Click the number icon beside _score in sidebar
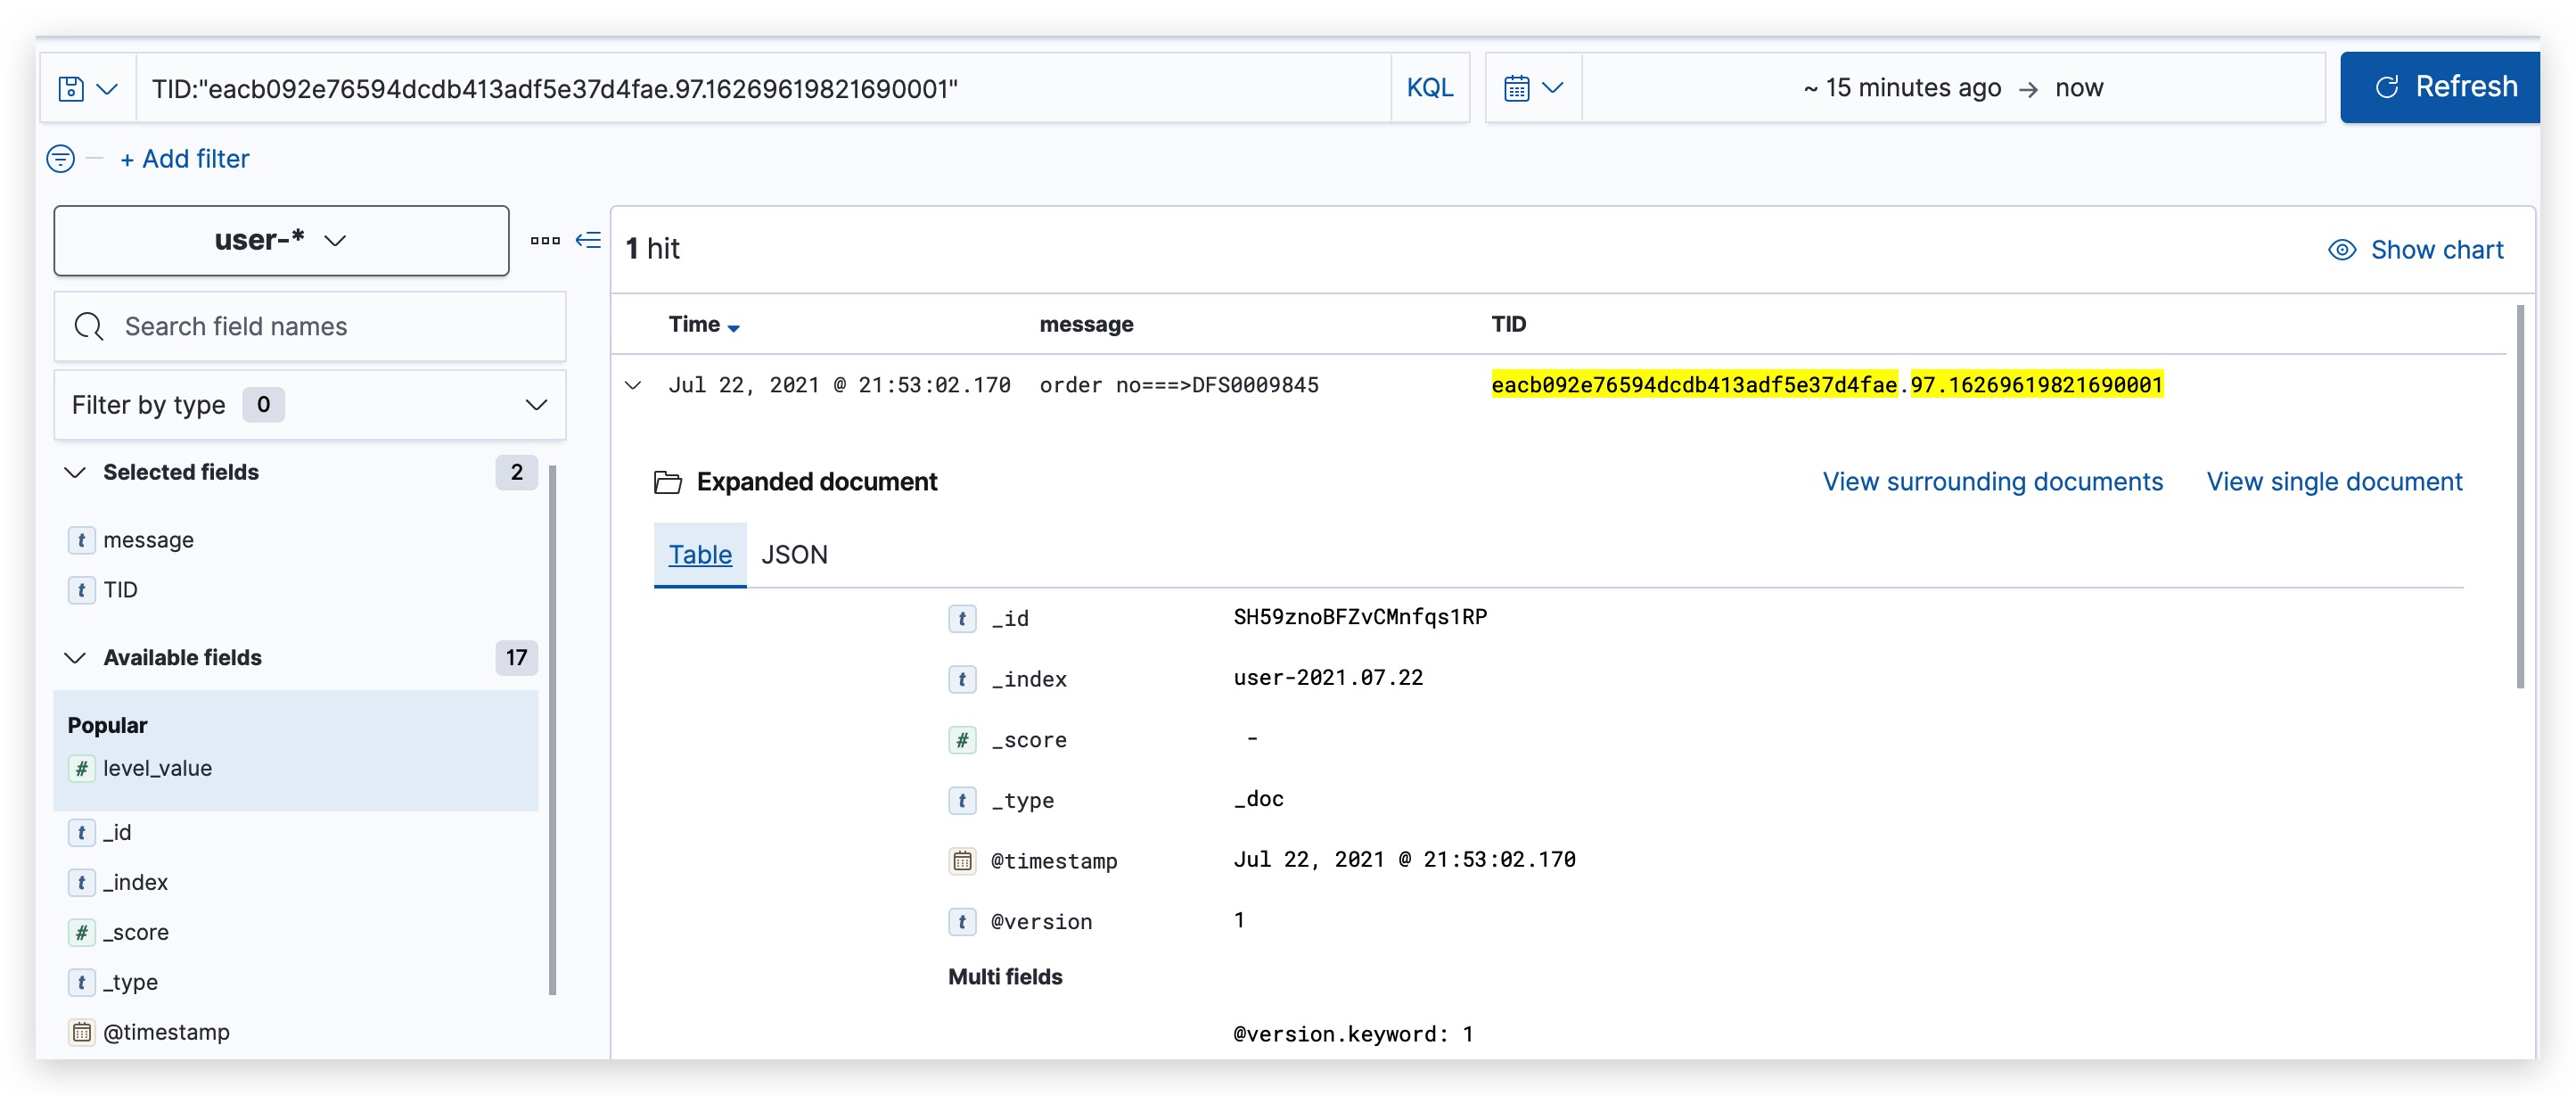The image size is (2576, 1095). 82,932
